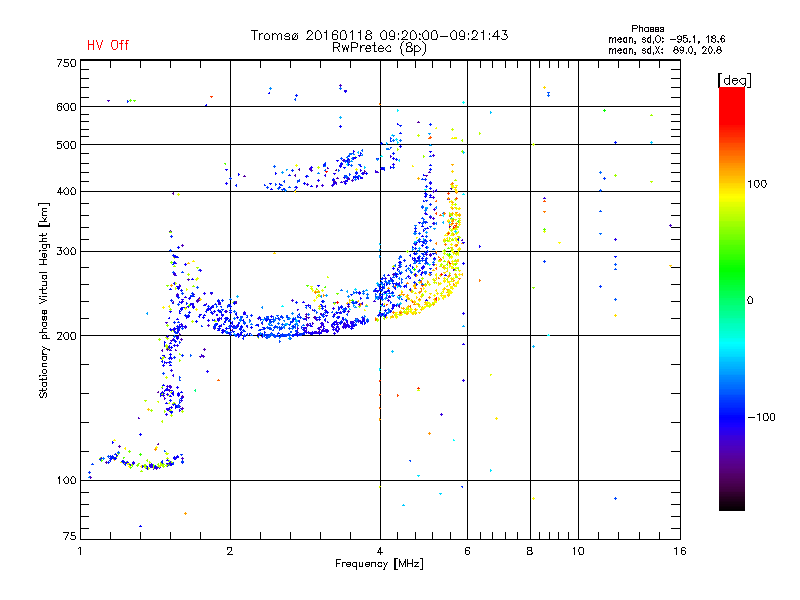This screenshot has width=800, height=600.
Task: Click the 10 MHz frequency axis label
Action: click(x=578, y=551)
